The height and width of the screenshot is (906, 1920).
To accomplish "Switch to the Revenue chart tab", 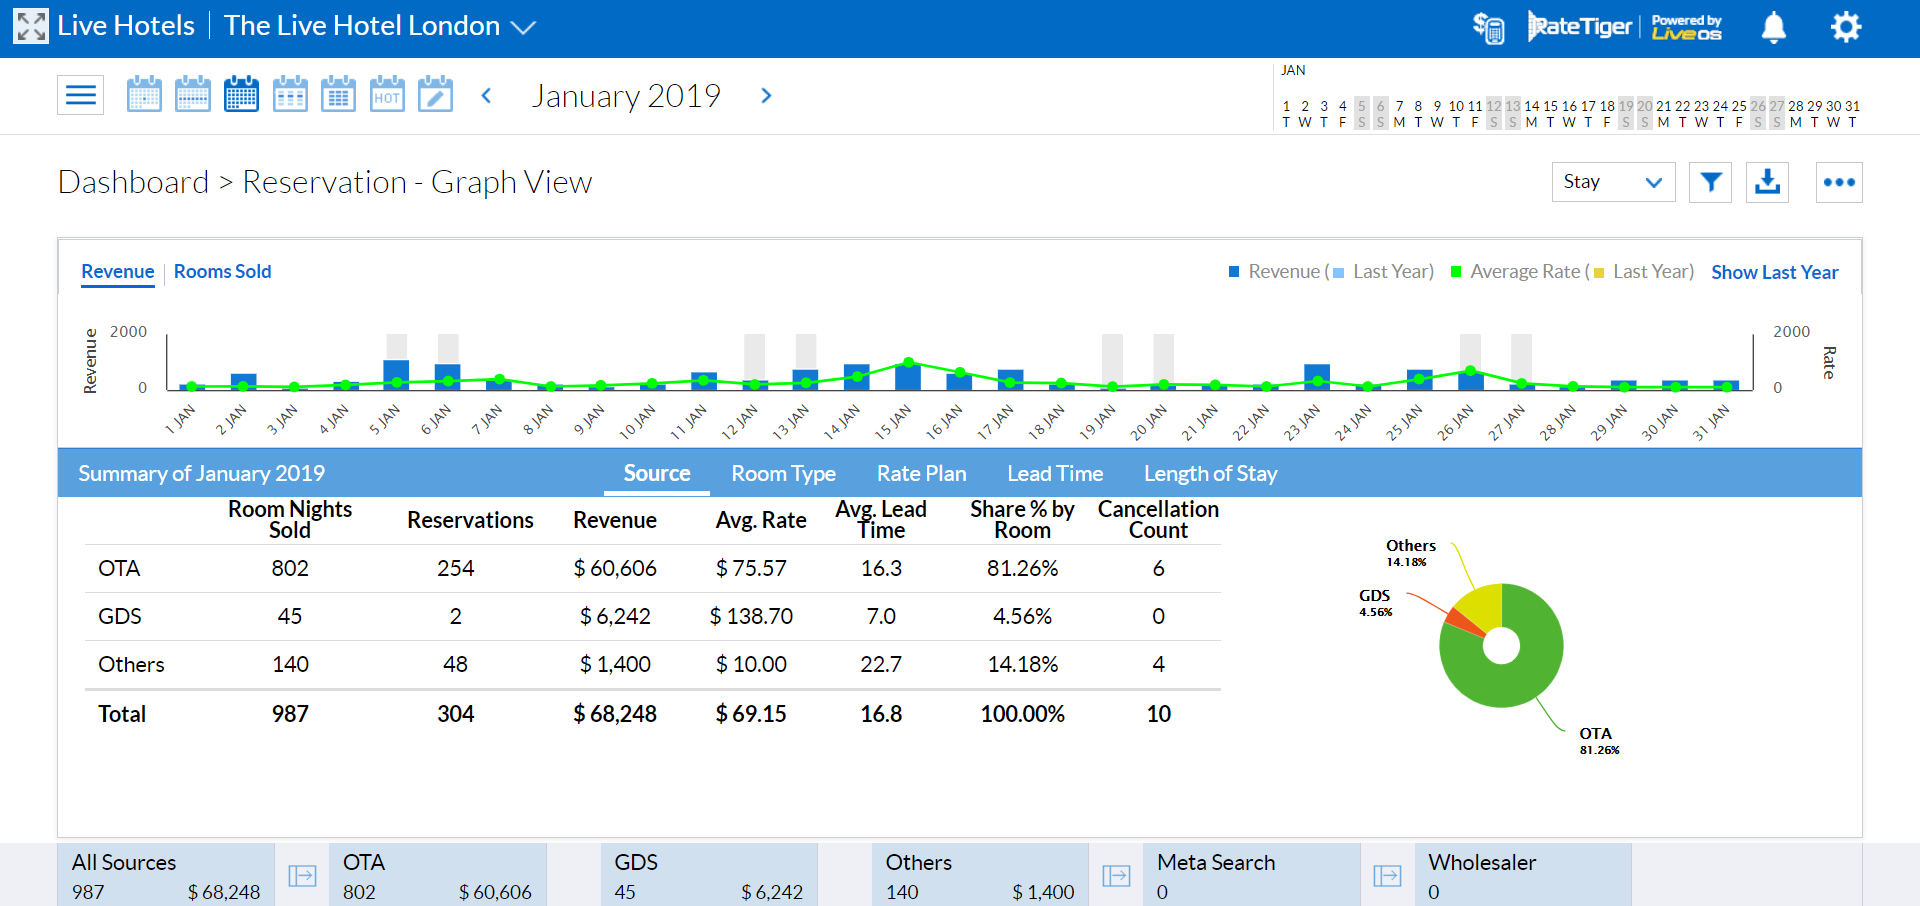I will click(x=118, y=271).
